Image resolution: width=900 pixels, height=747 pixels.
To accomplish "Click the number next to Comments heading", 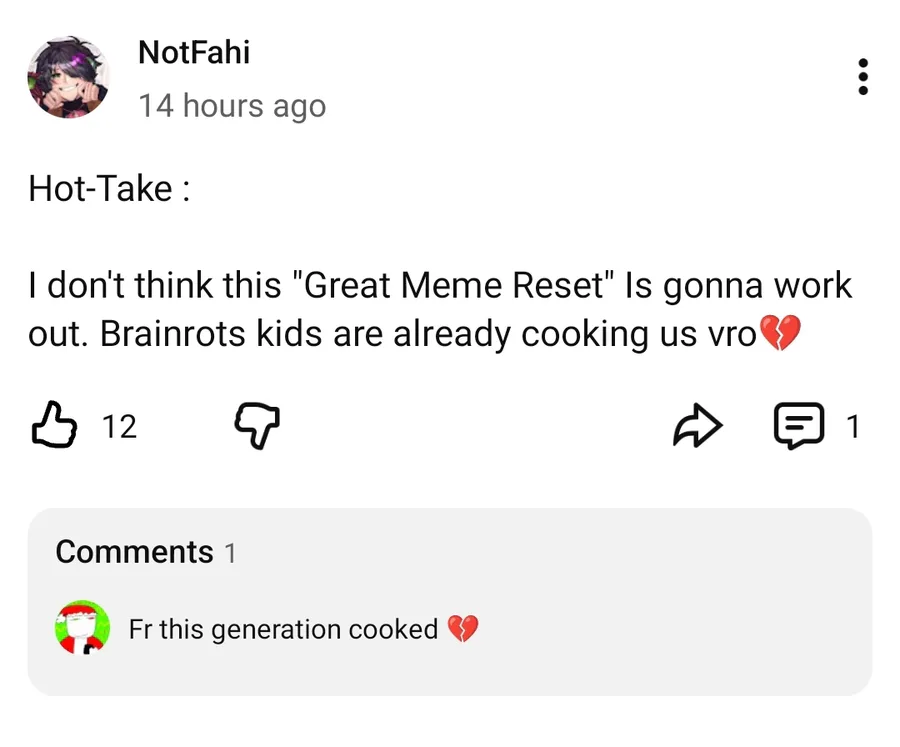I will click(231, 553).
